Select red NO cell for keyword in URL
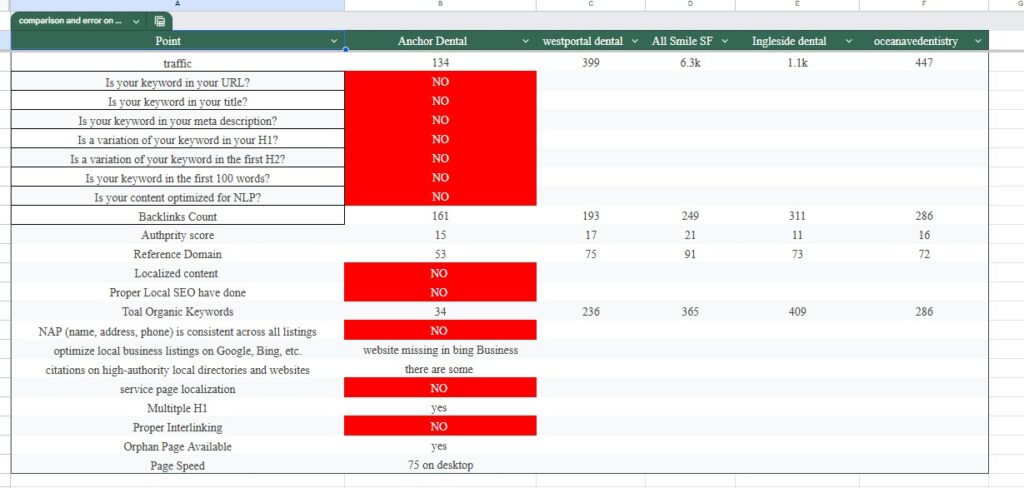Viewport: 1024px width, 488px height. pos(440,83)
